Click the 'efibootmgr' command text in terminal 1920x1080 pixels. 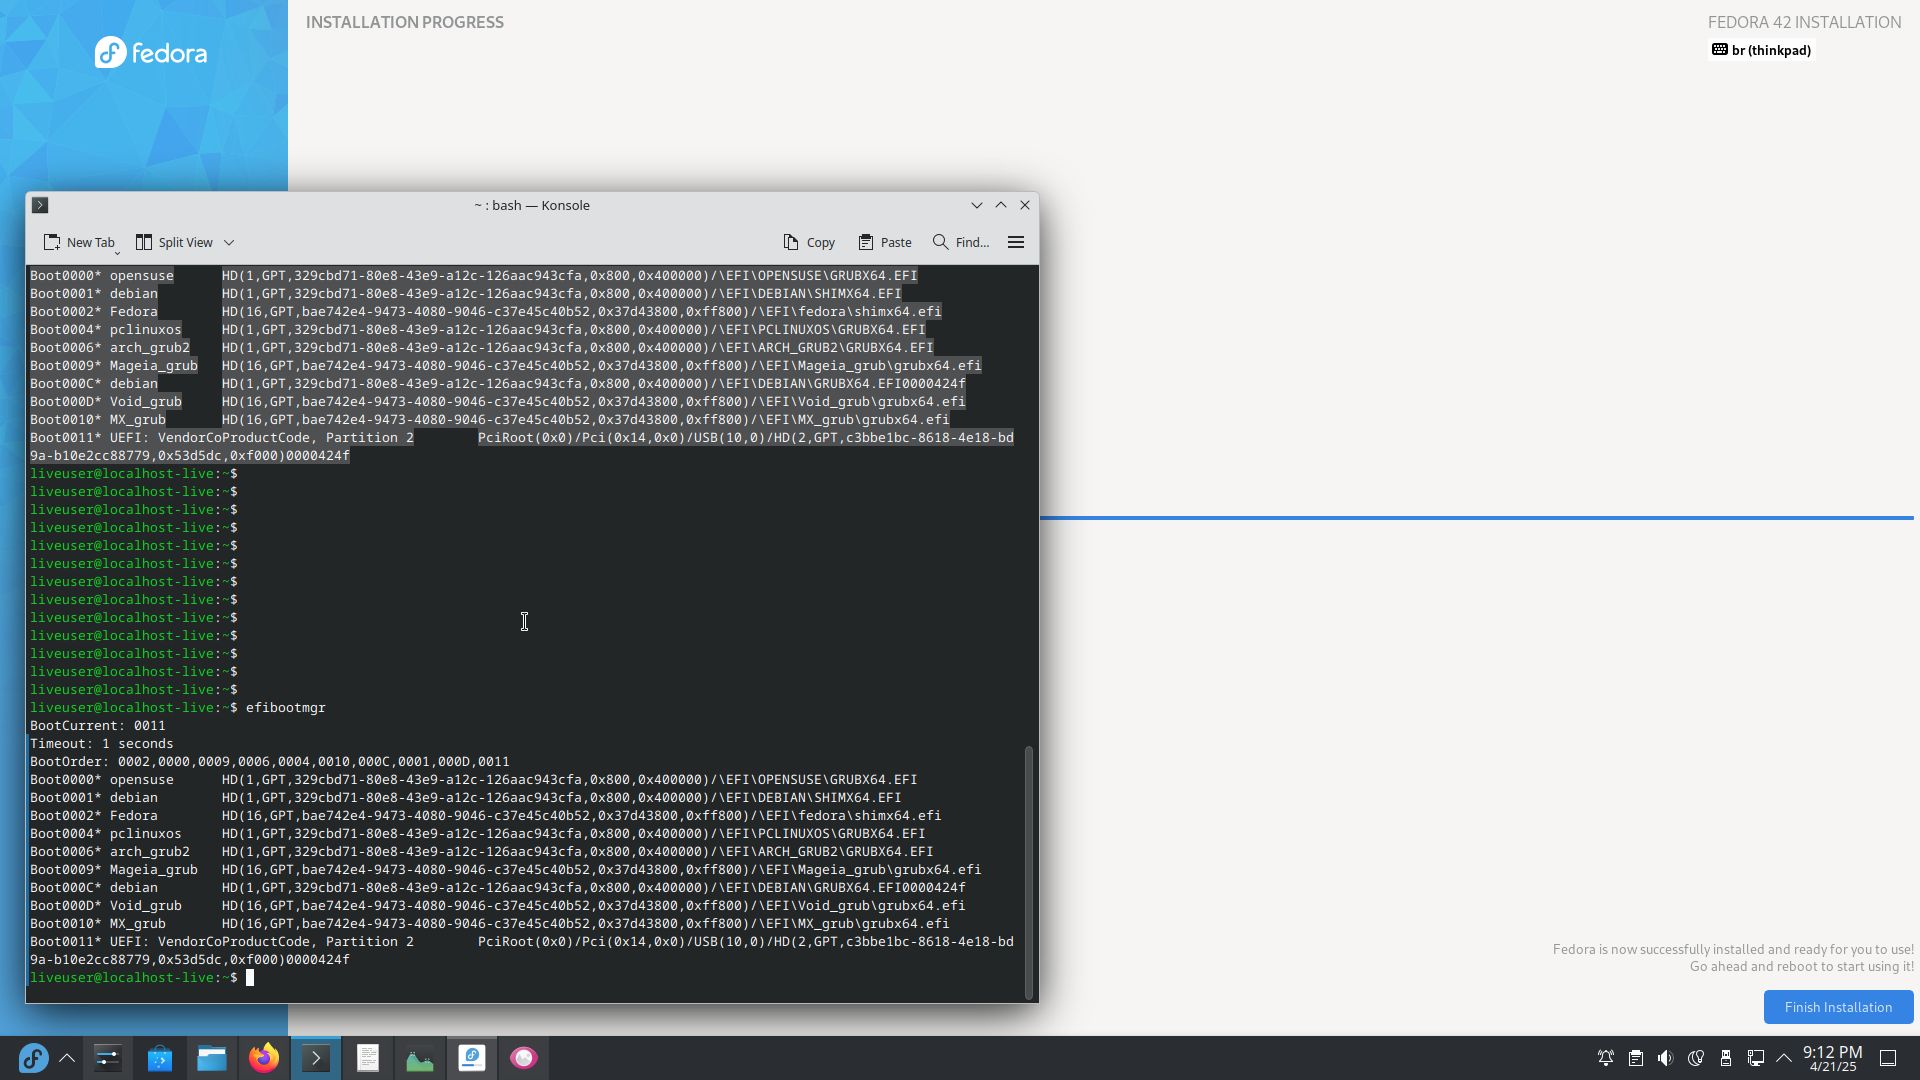pos(285,707)
